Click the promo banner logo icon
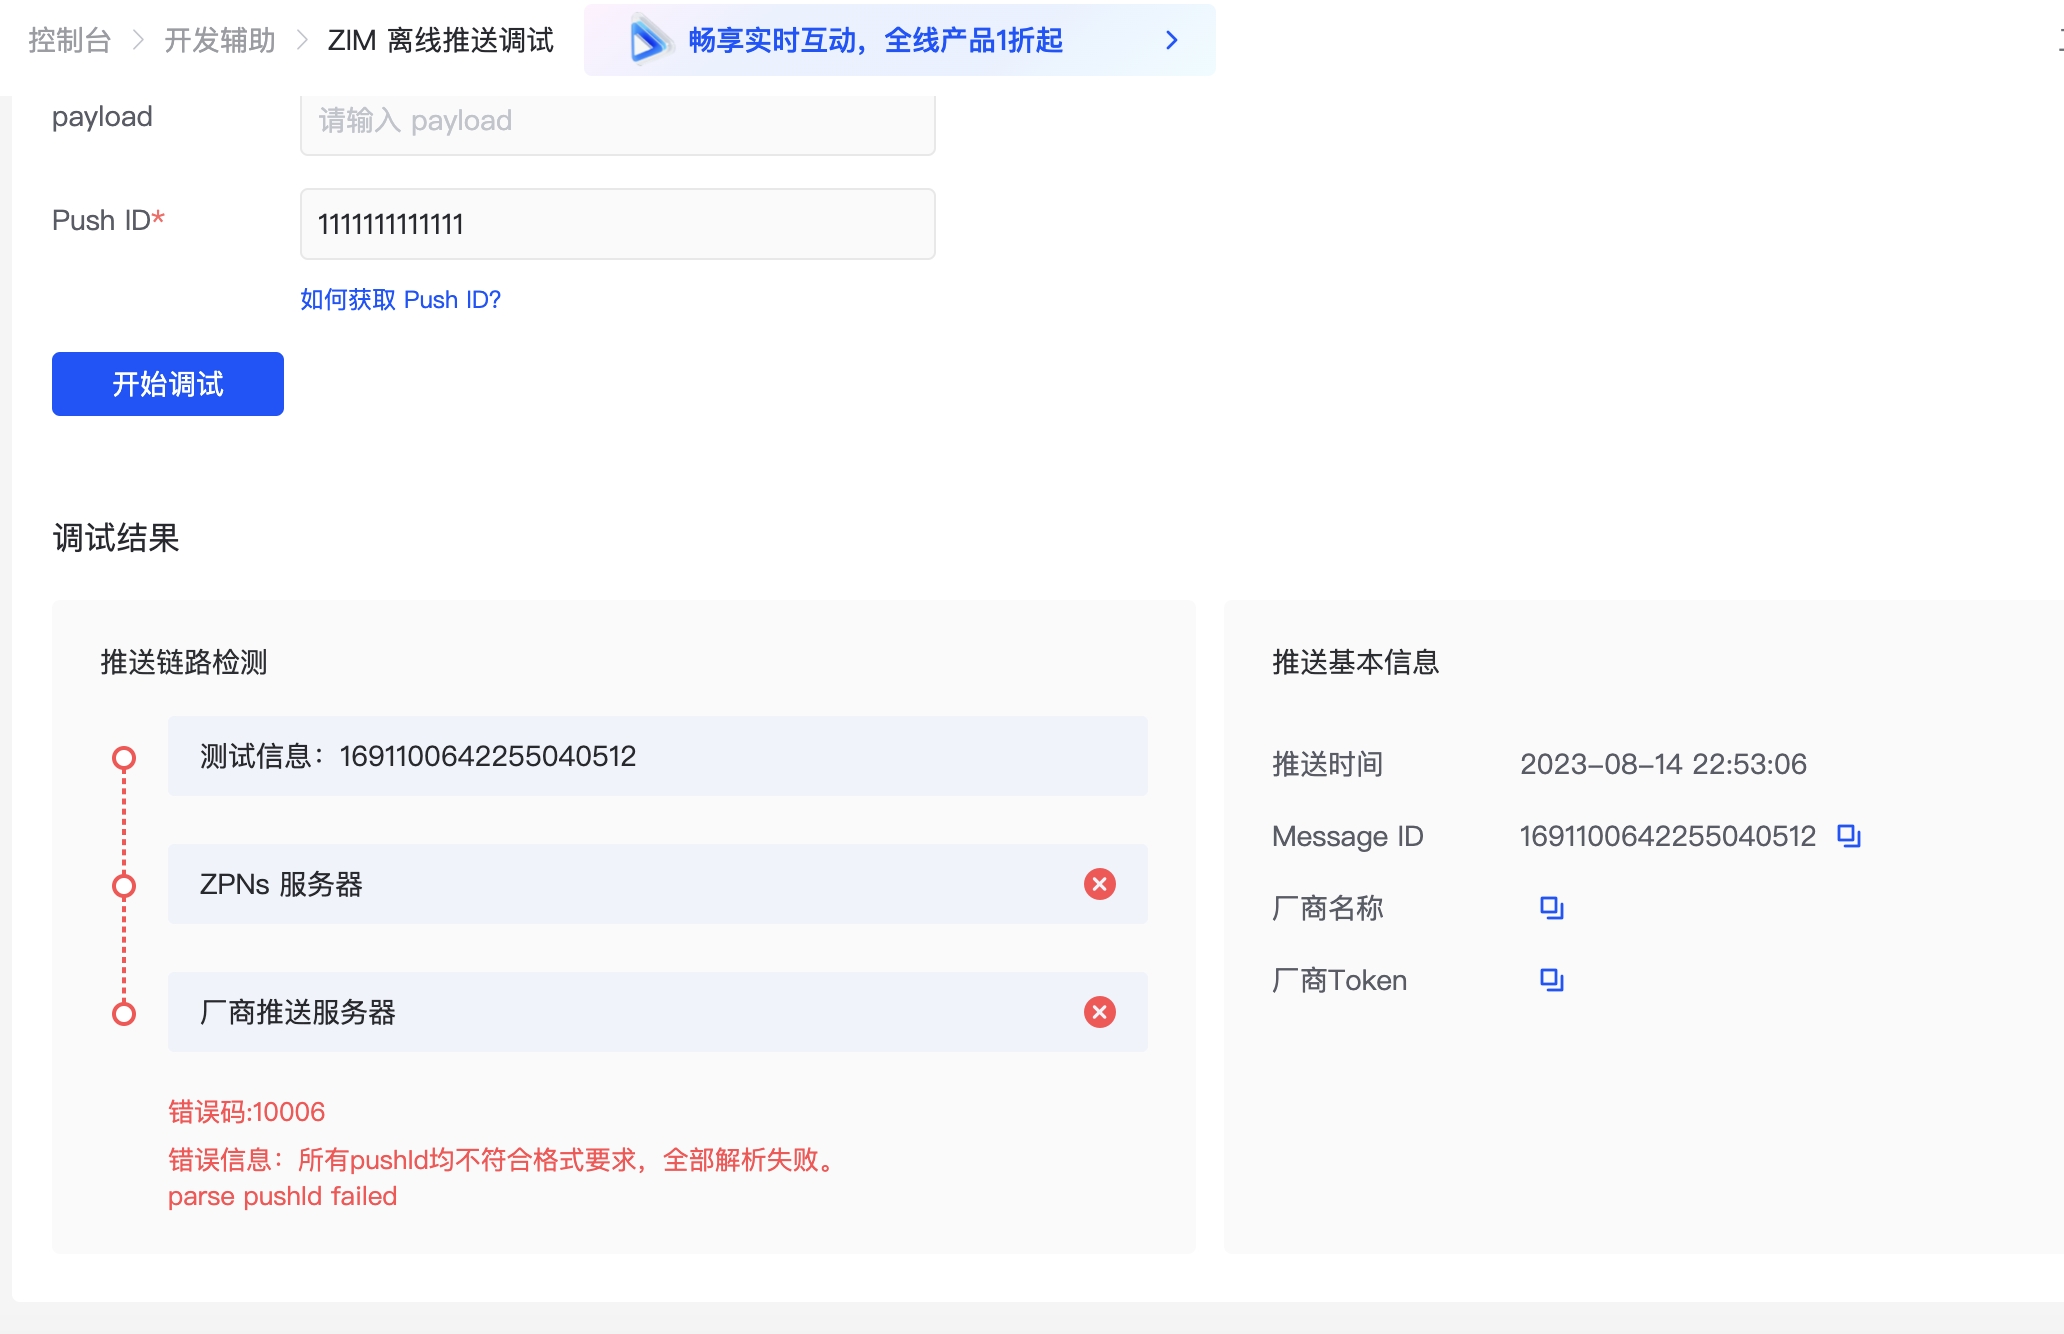The image size is (2064, 1334). 649,40
